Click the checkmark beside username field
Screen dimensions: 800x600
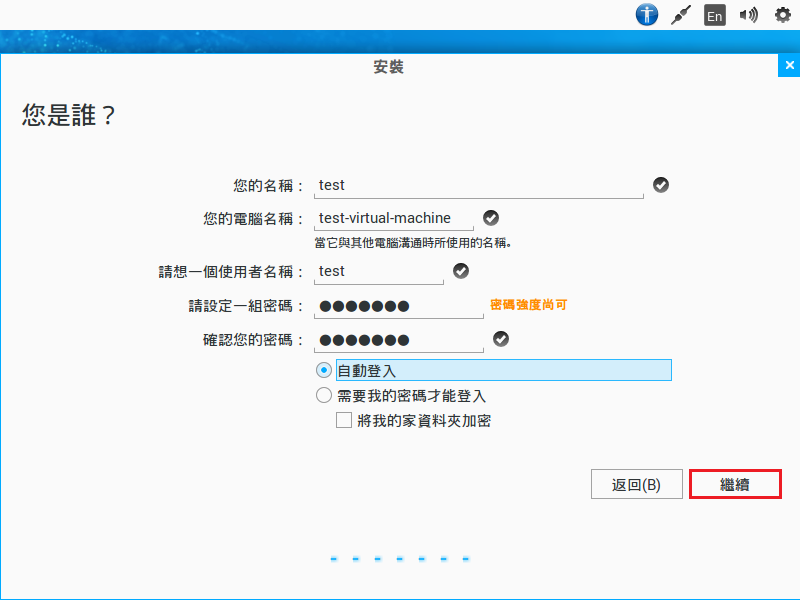tap(461, 271)
